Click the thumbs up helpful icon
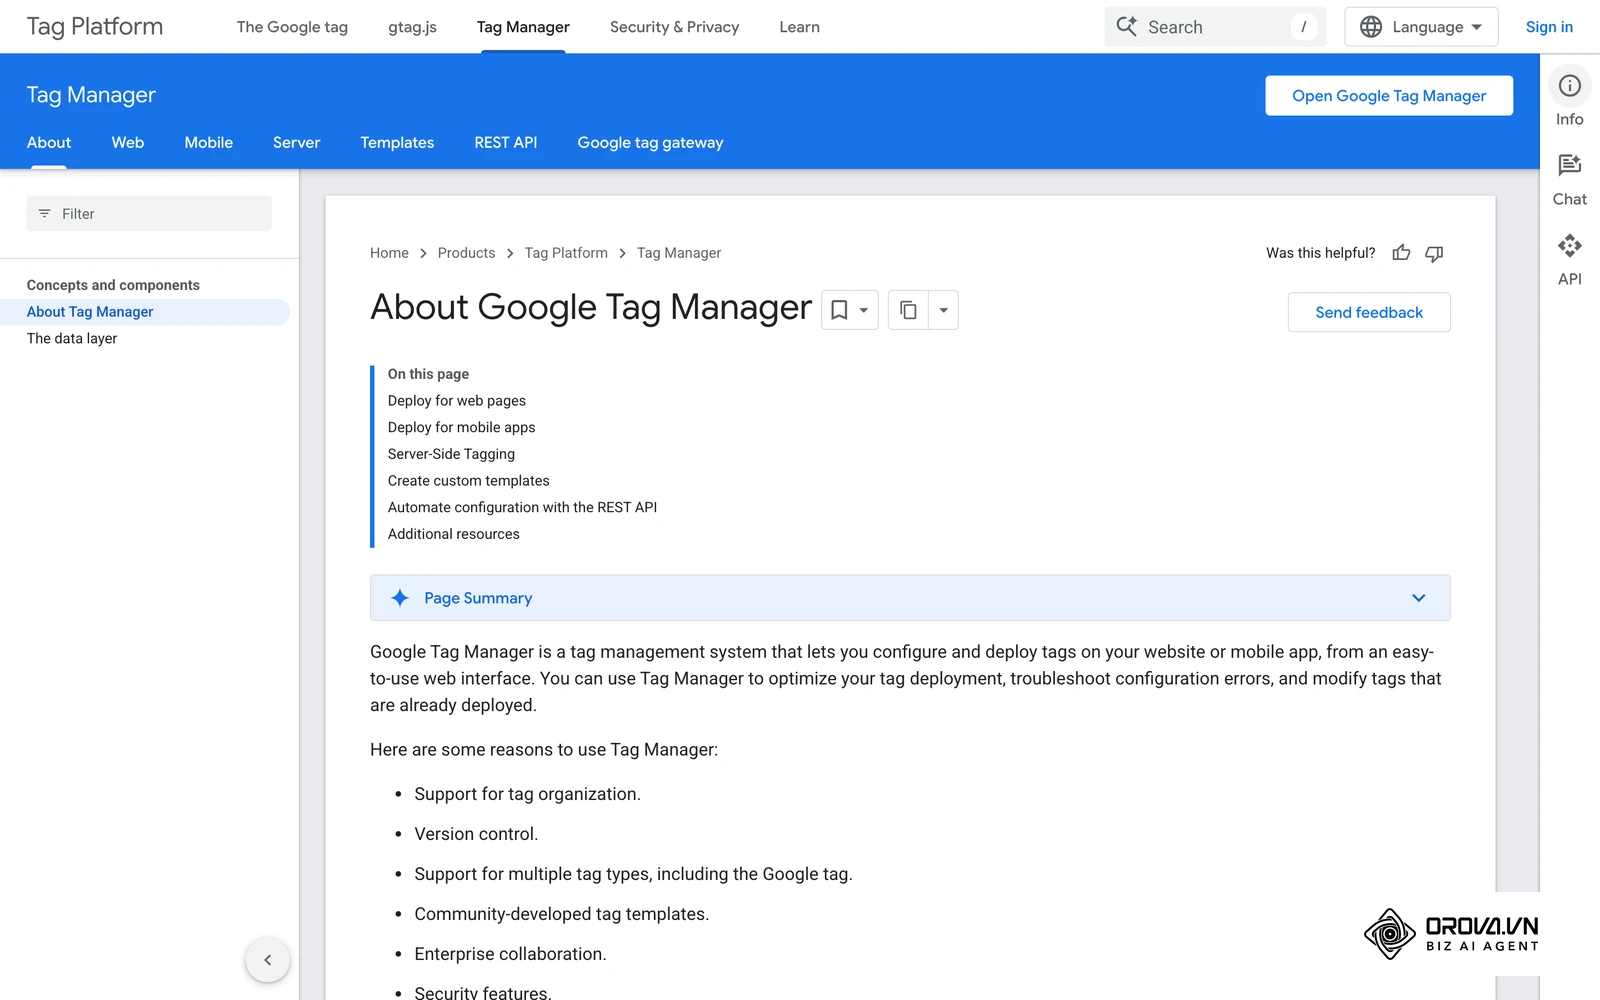 click(x=1401, y=253)
